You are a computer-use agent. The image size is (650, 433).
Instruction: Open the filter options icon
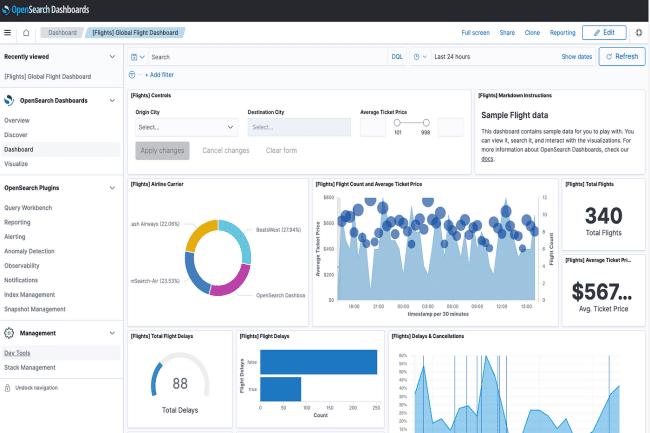(132, 75)
